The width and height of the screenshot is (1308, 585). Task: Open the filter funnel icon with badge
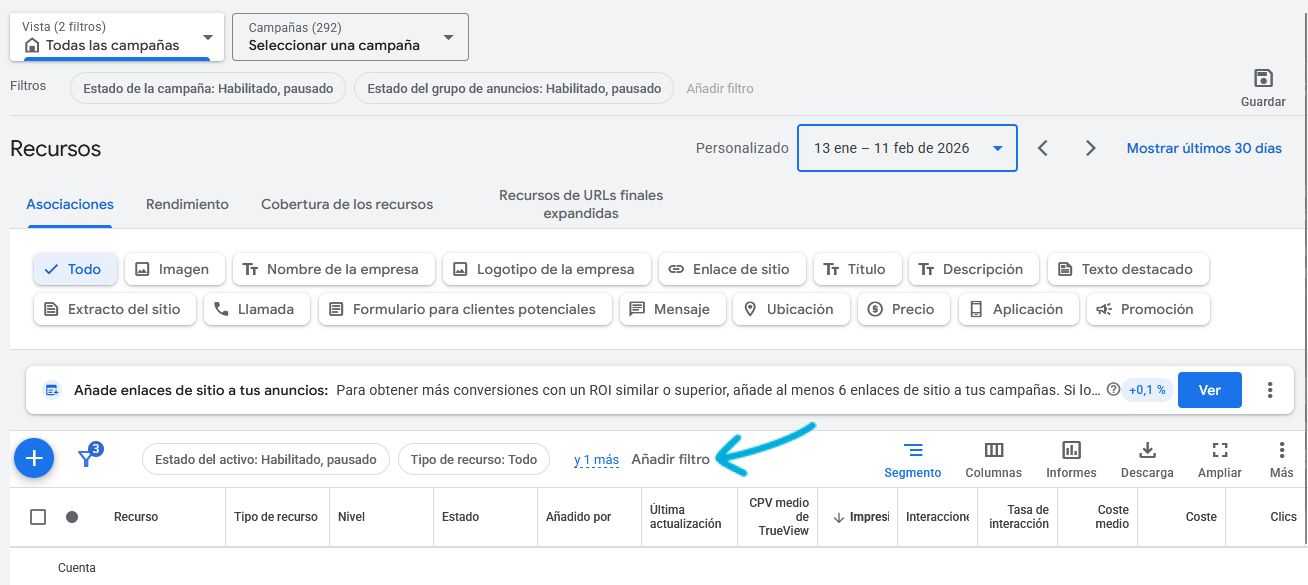point(88,458)
